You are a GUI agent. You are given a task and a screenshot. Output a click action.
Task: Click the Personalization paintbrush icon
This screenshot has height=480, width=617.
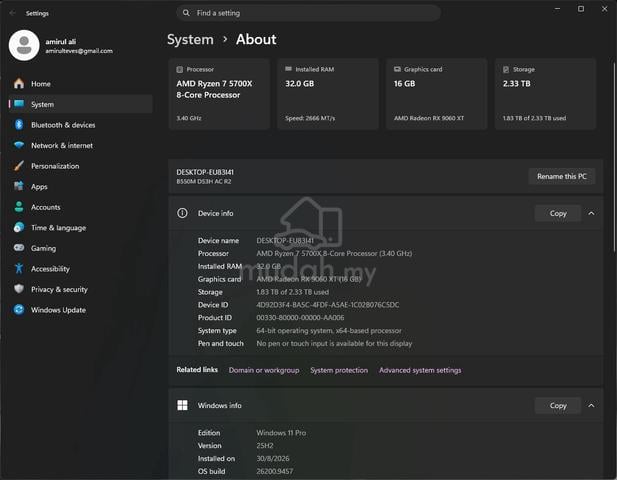coord(19,166)
